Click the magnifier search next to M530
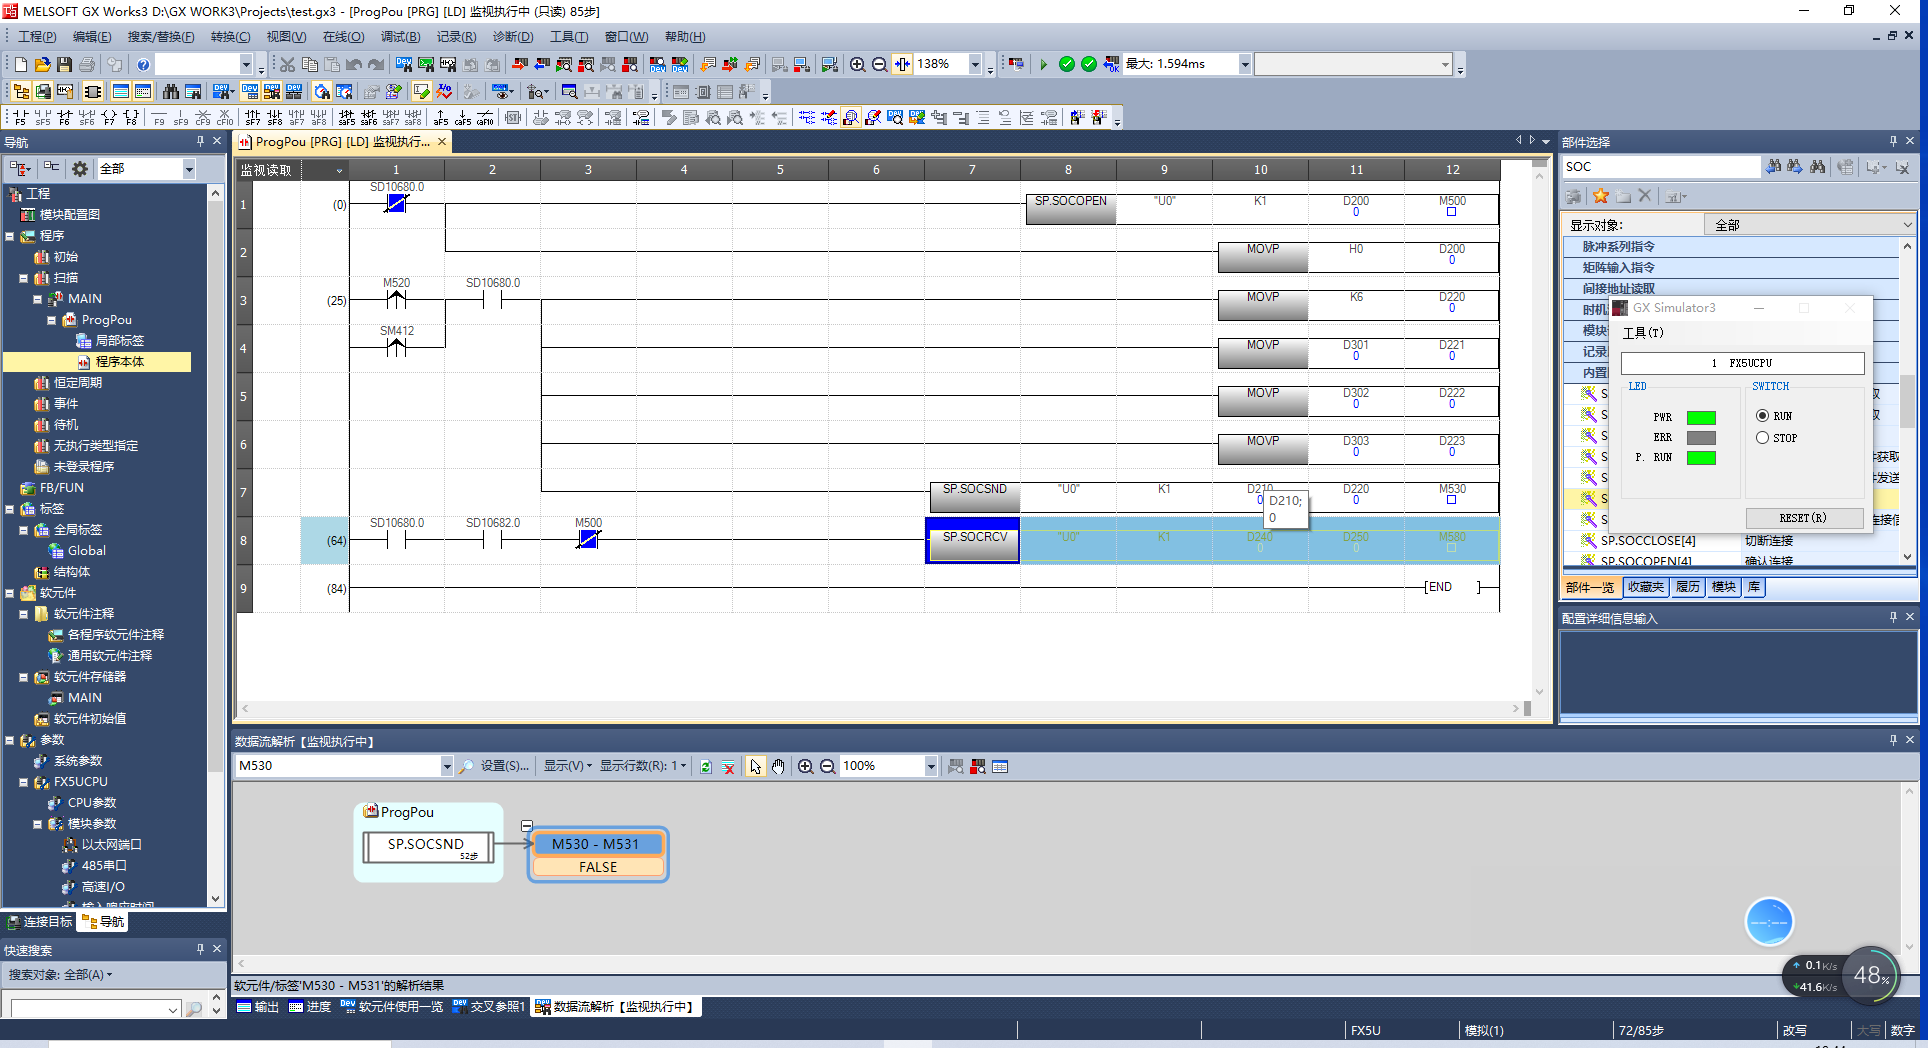Screen dimensions: 1928x1048 point(466,766)
